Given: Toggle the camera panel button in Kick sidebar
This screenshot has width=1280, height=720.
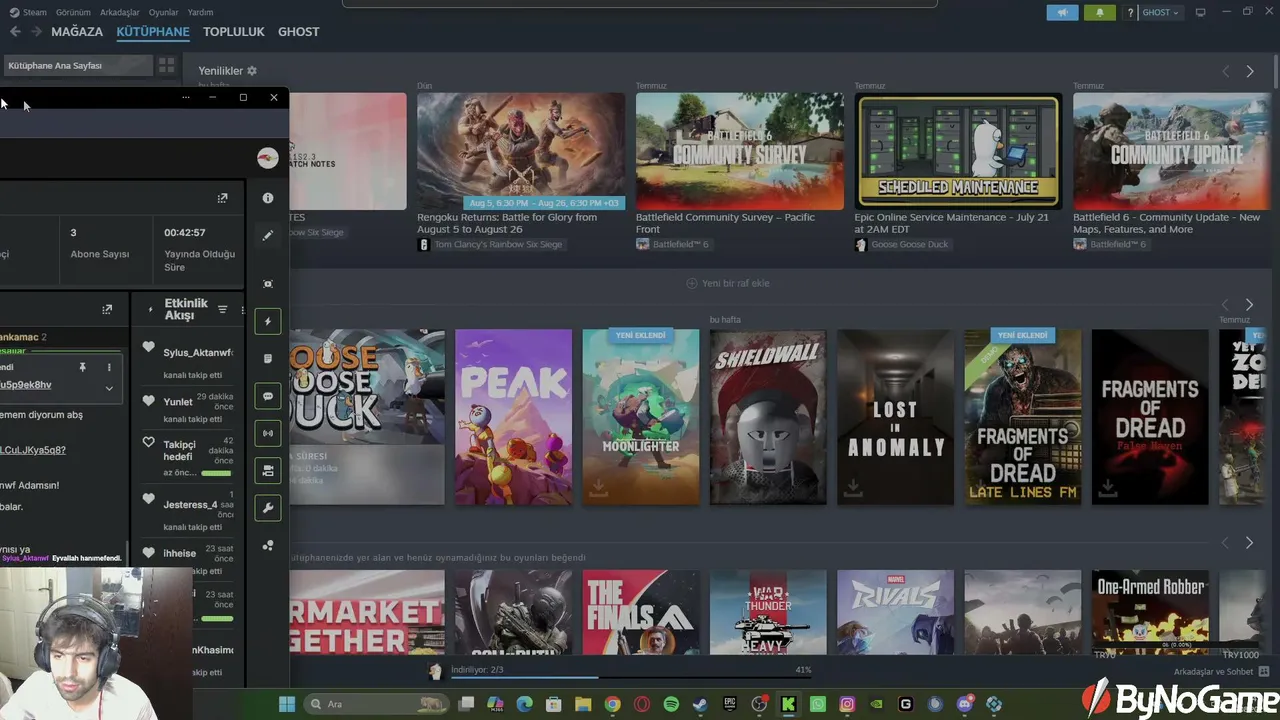Looking at the screenshot, I should (x=268, y=471).
